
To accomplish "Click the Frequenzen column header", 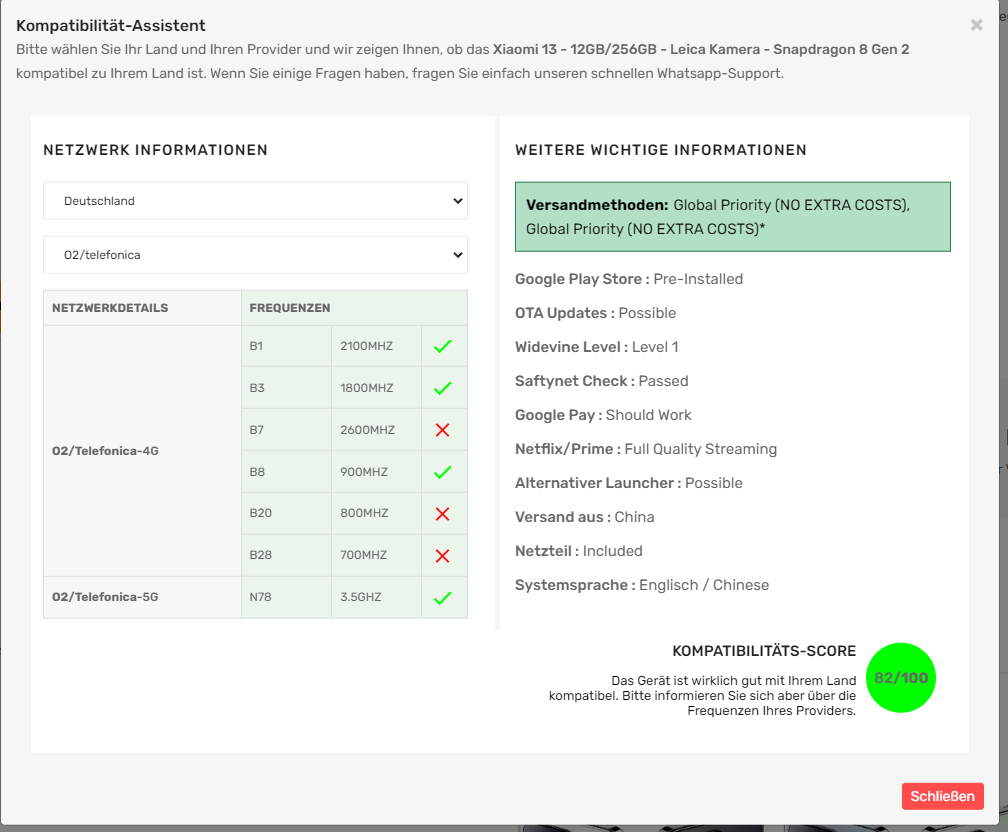I will [290, 308].
